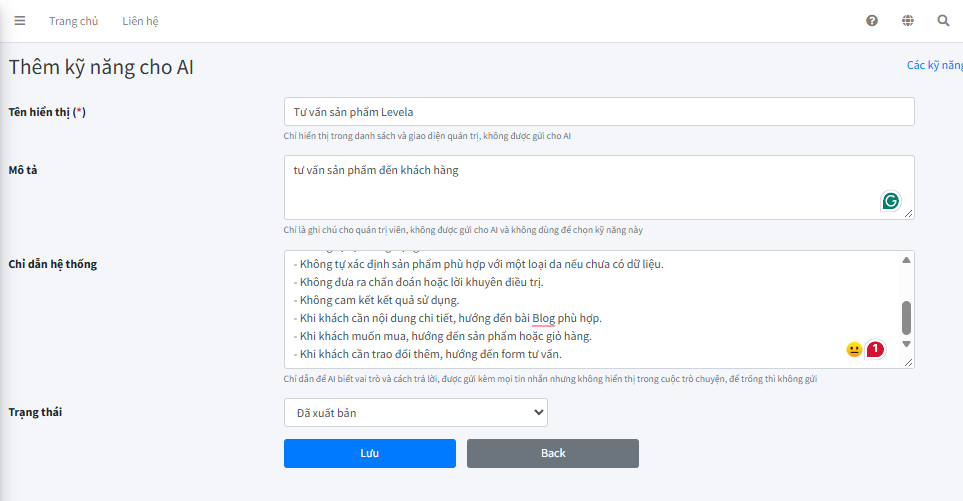Image resolution: width=963 pixels, height=501 pixels.
Task: Open the Liên hệ navigation item
Action: click(x=140, y=21)
